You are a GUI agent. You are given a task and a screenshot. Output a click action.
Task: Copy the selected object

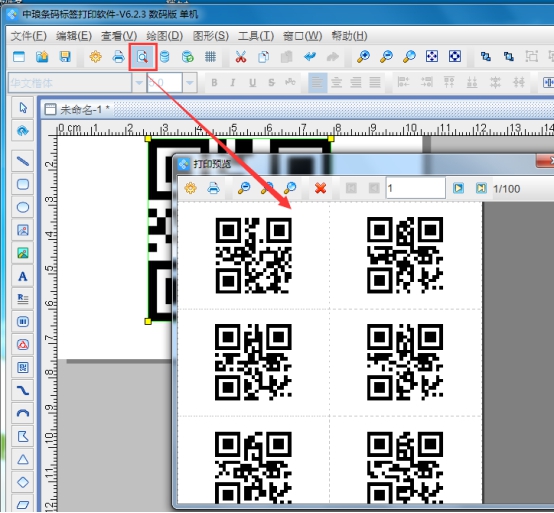[264, 57]
